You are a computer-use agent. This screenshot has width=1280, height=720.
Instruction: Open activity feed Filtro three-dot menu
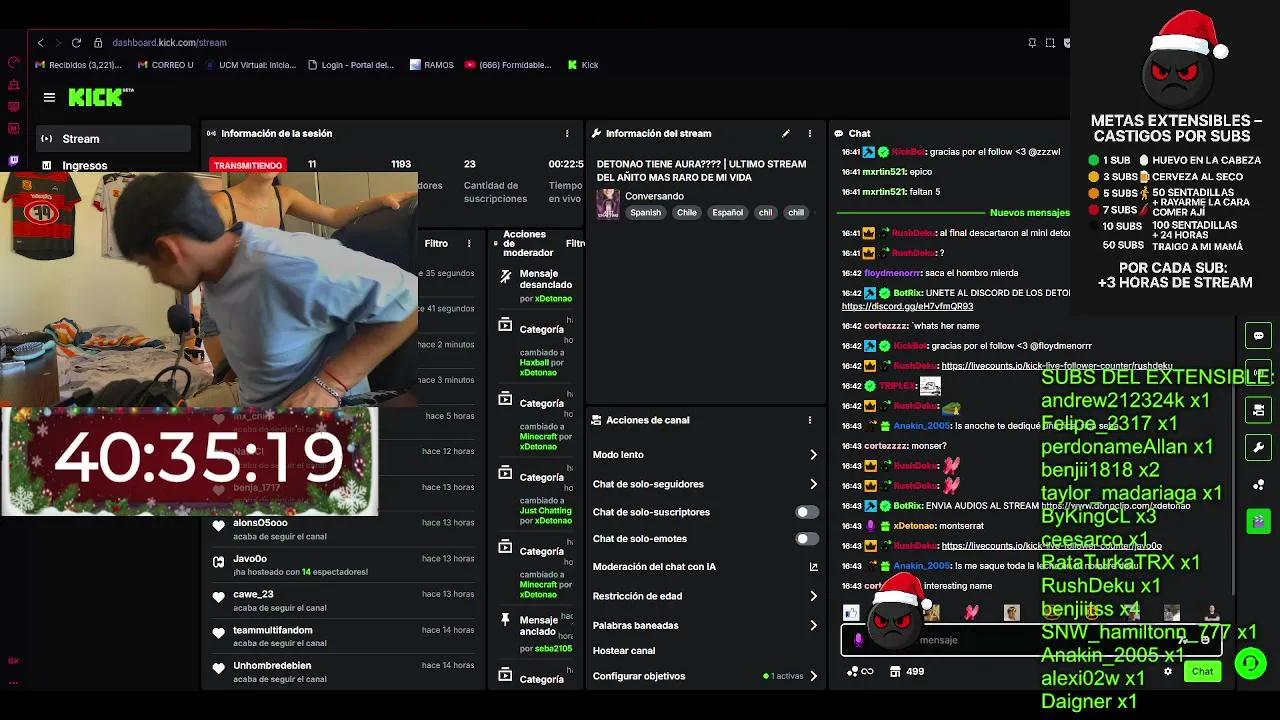point(469,243)
